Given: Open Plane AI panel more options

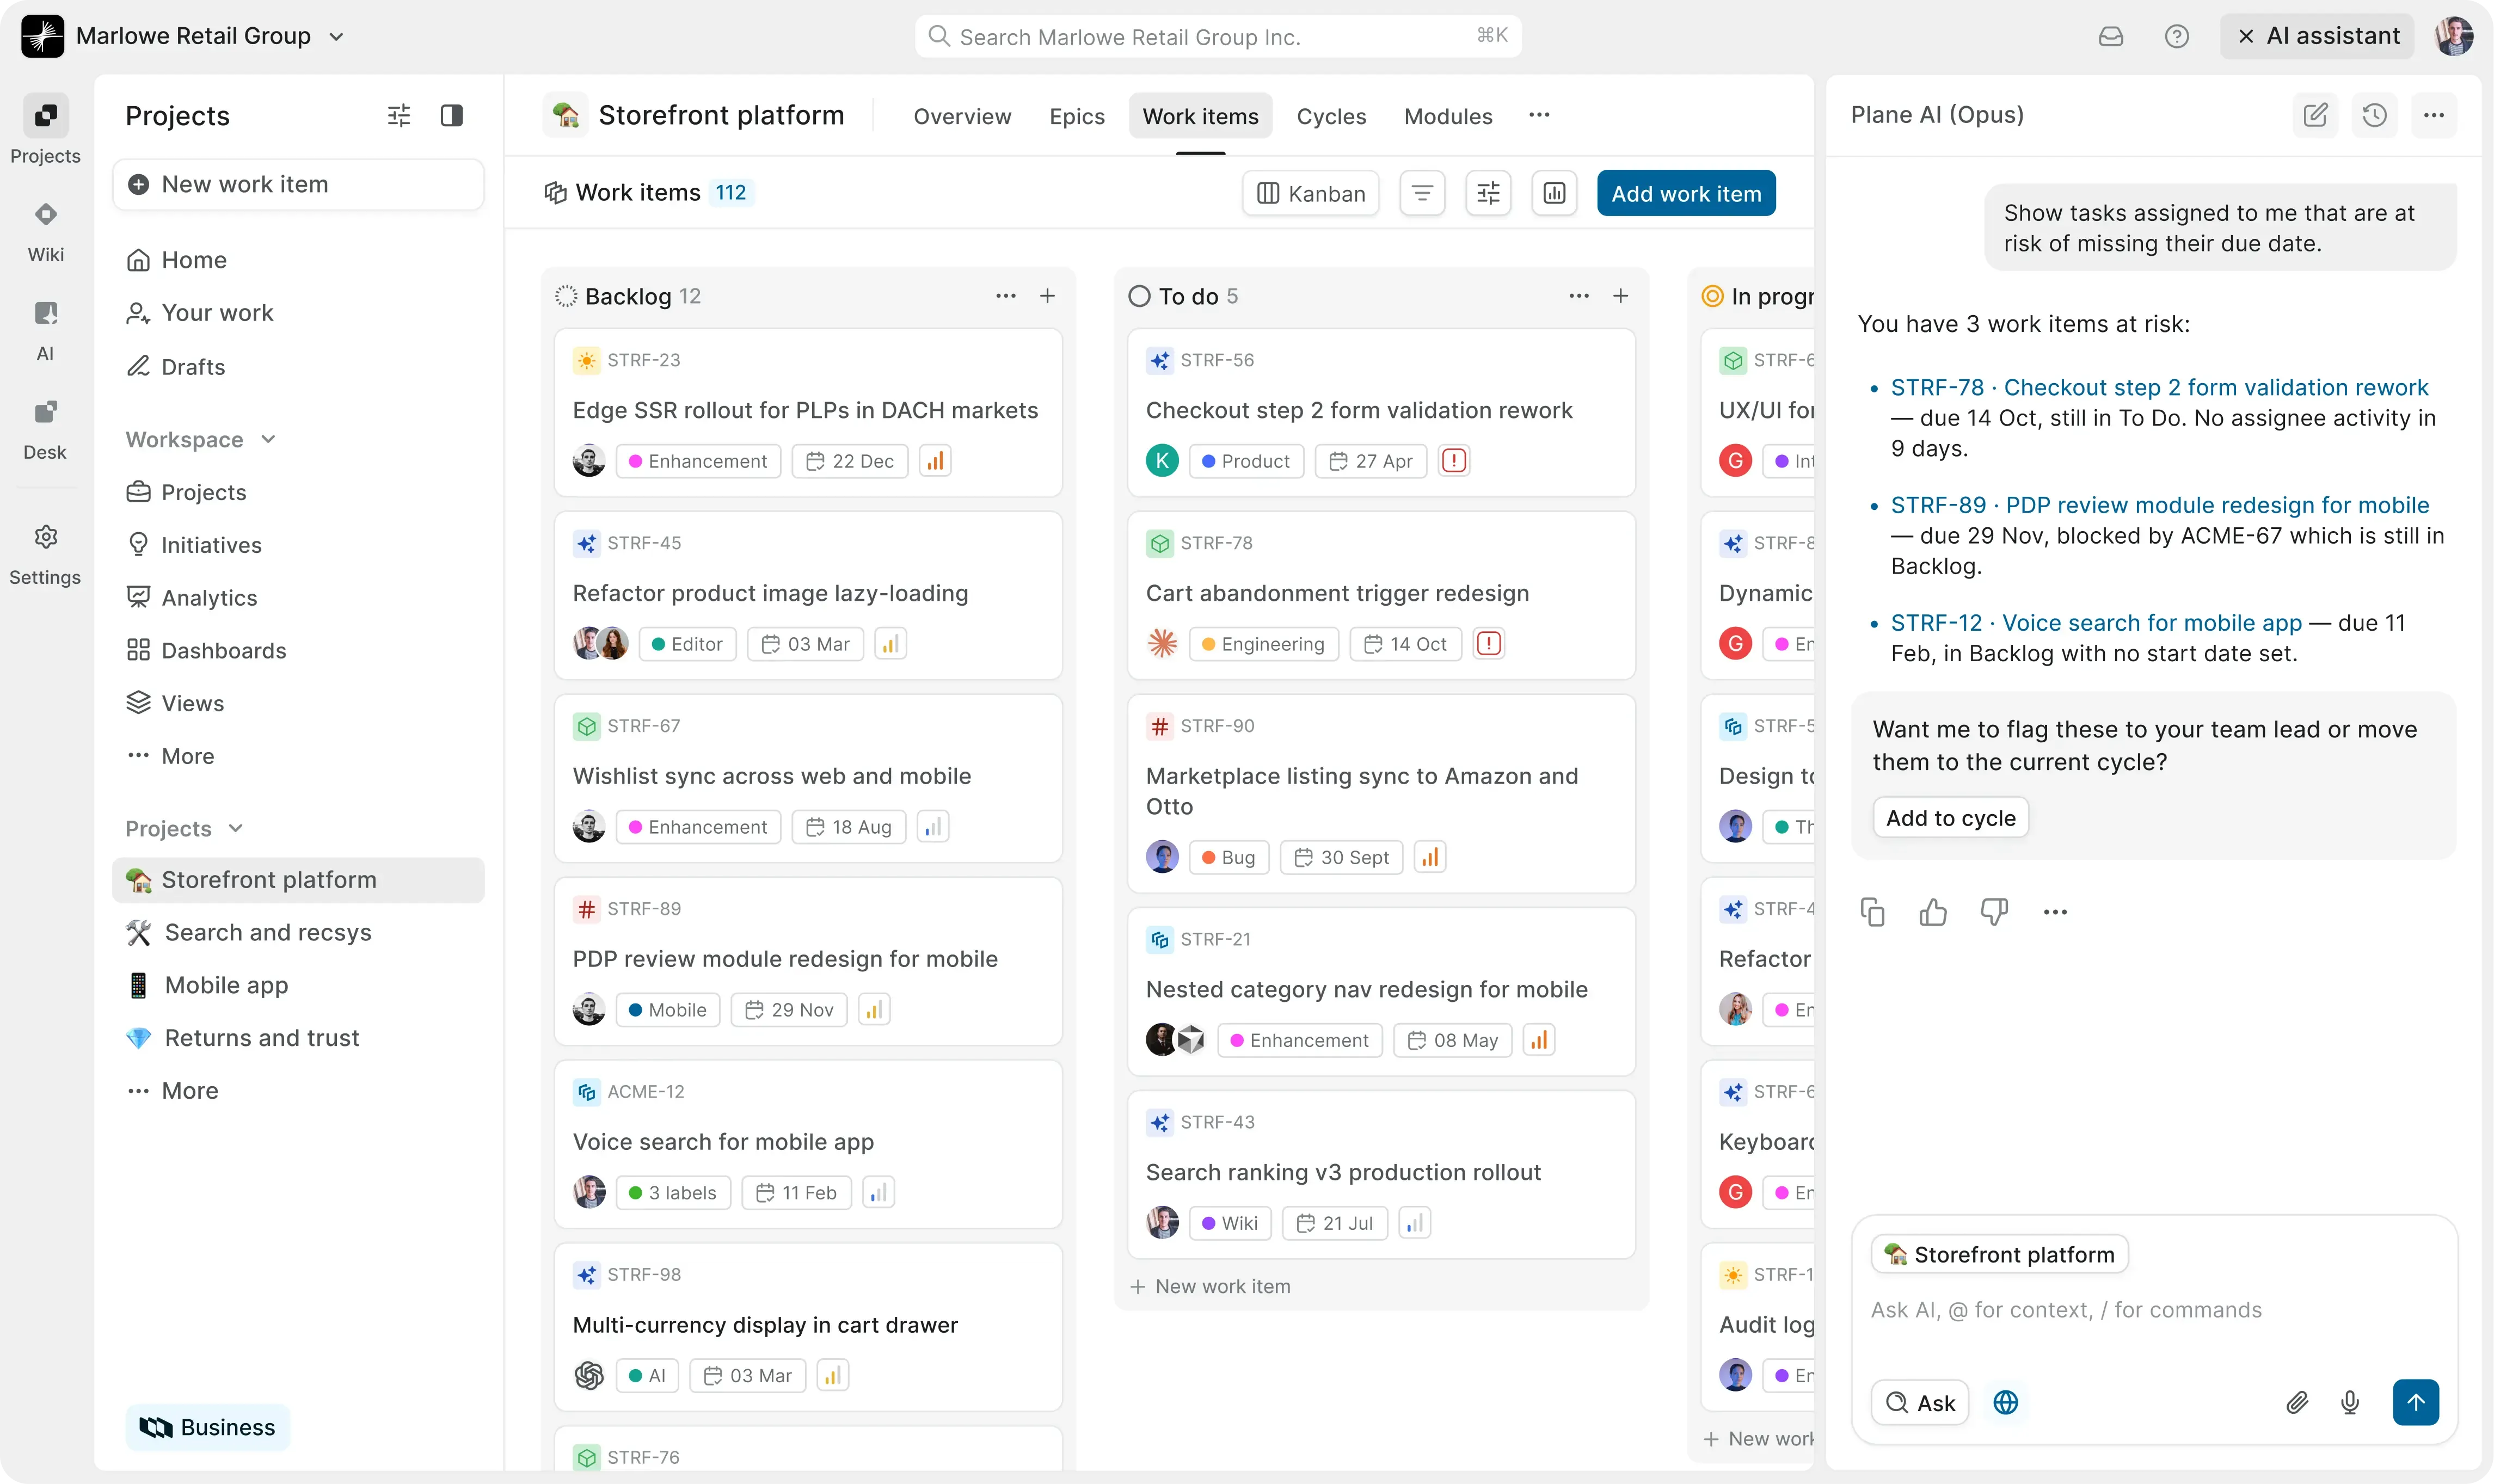Looking at the screenshot, I should (x=2434, y=115).
